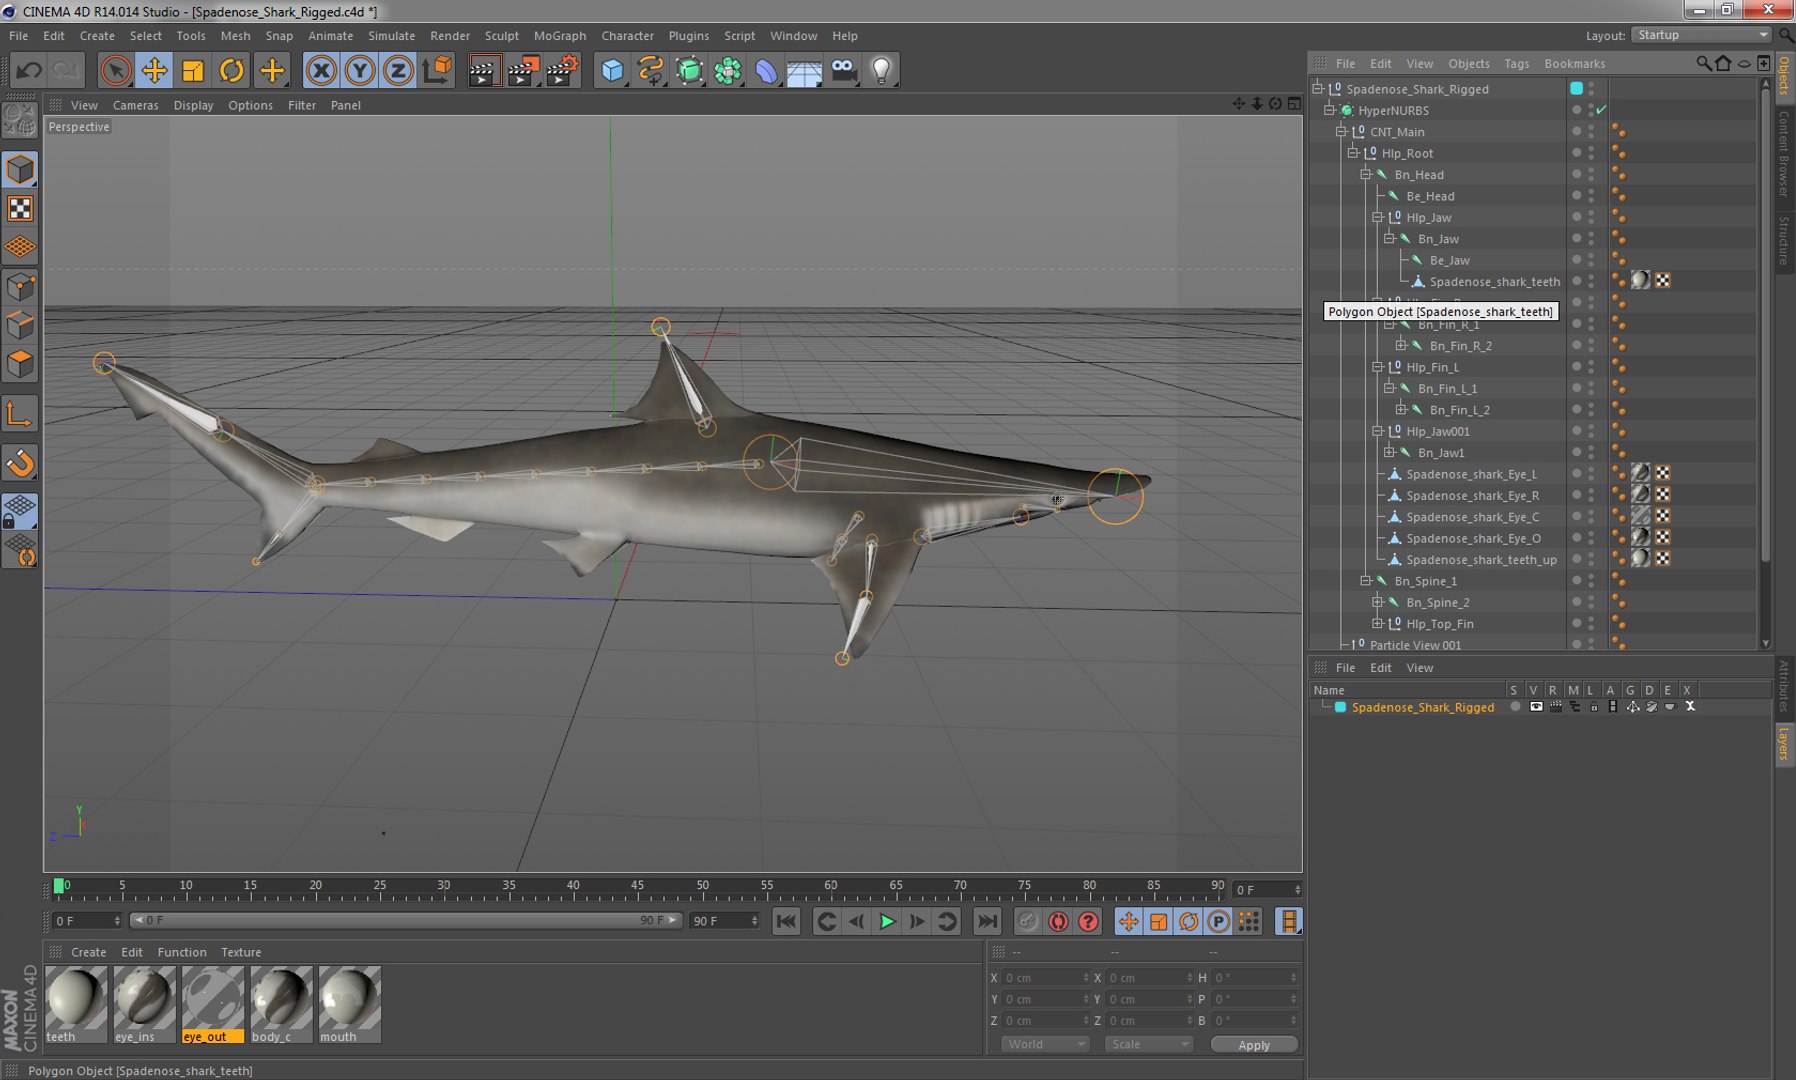This screenshot has width=1796, height=1080.
Task: Expand Bn_Spine_2 tree node
Action: [x=1378, y=602]
